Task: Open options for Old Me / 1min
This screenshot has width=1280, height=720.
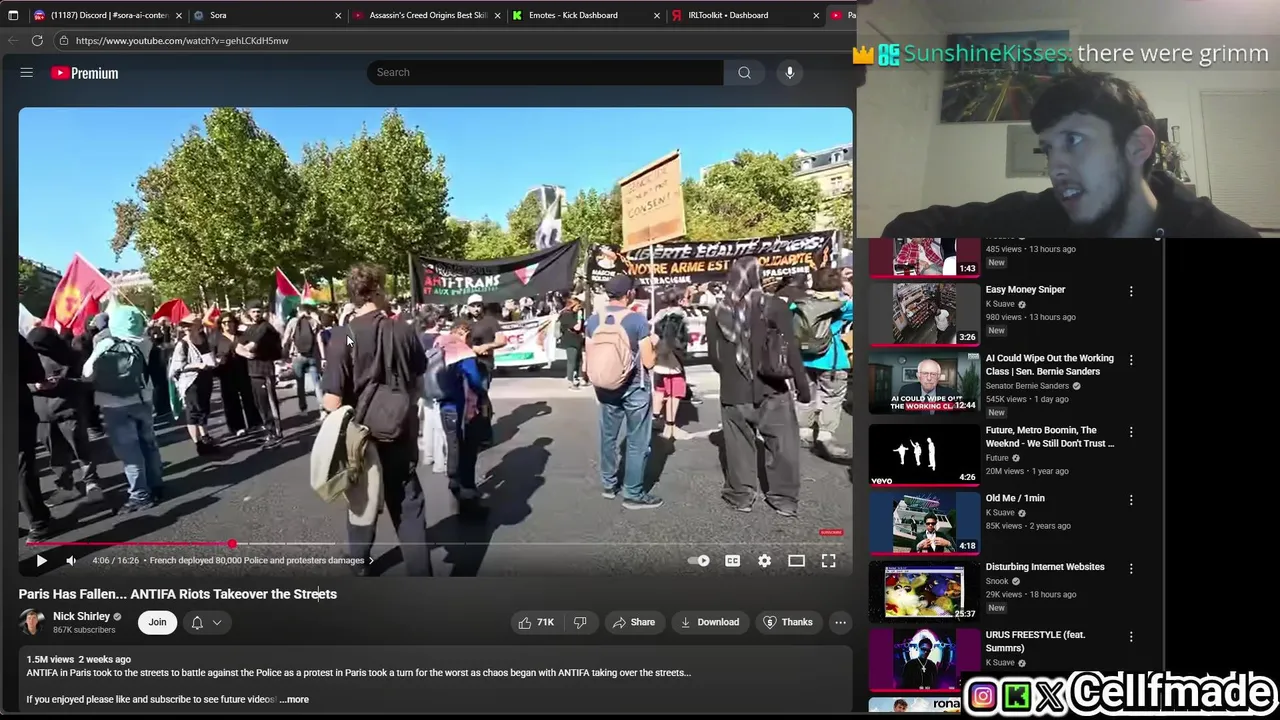Action: (1131, 500)
